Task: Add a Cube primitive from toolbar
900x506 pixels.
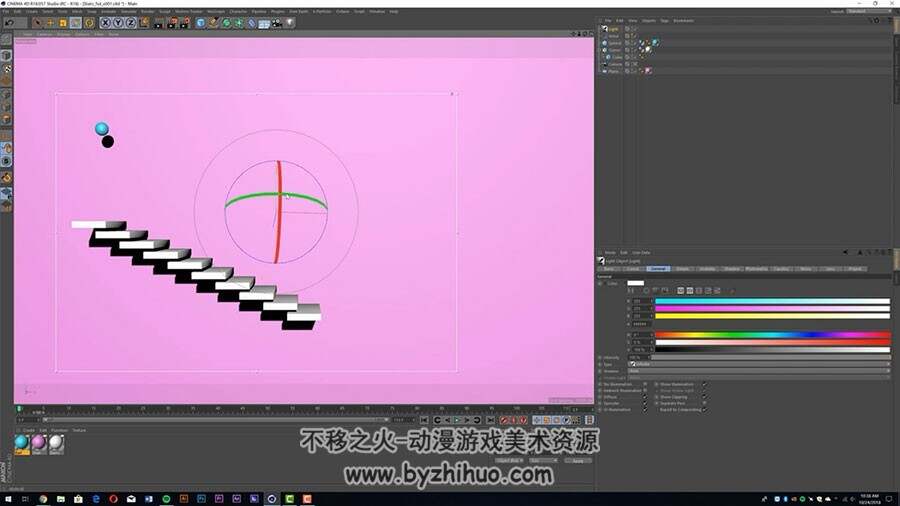Action: [201, 23]
